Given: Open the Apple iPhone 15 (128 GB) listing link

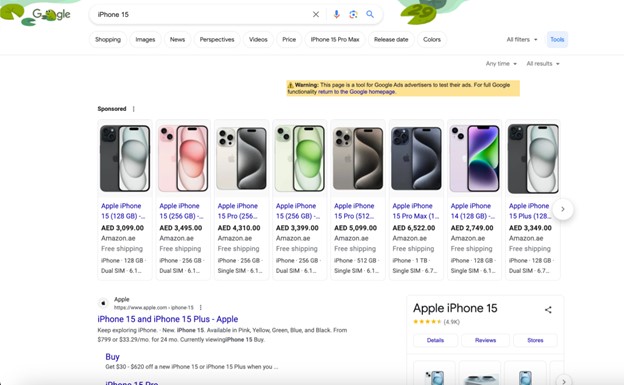Looking at the screenshot, I should point(123,211).
